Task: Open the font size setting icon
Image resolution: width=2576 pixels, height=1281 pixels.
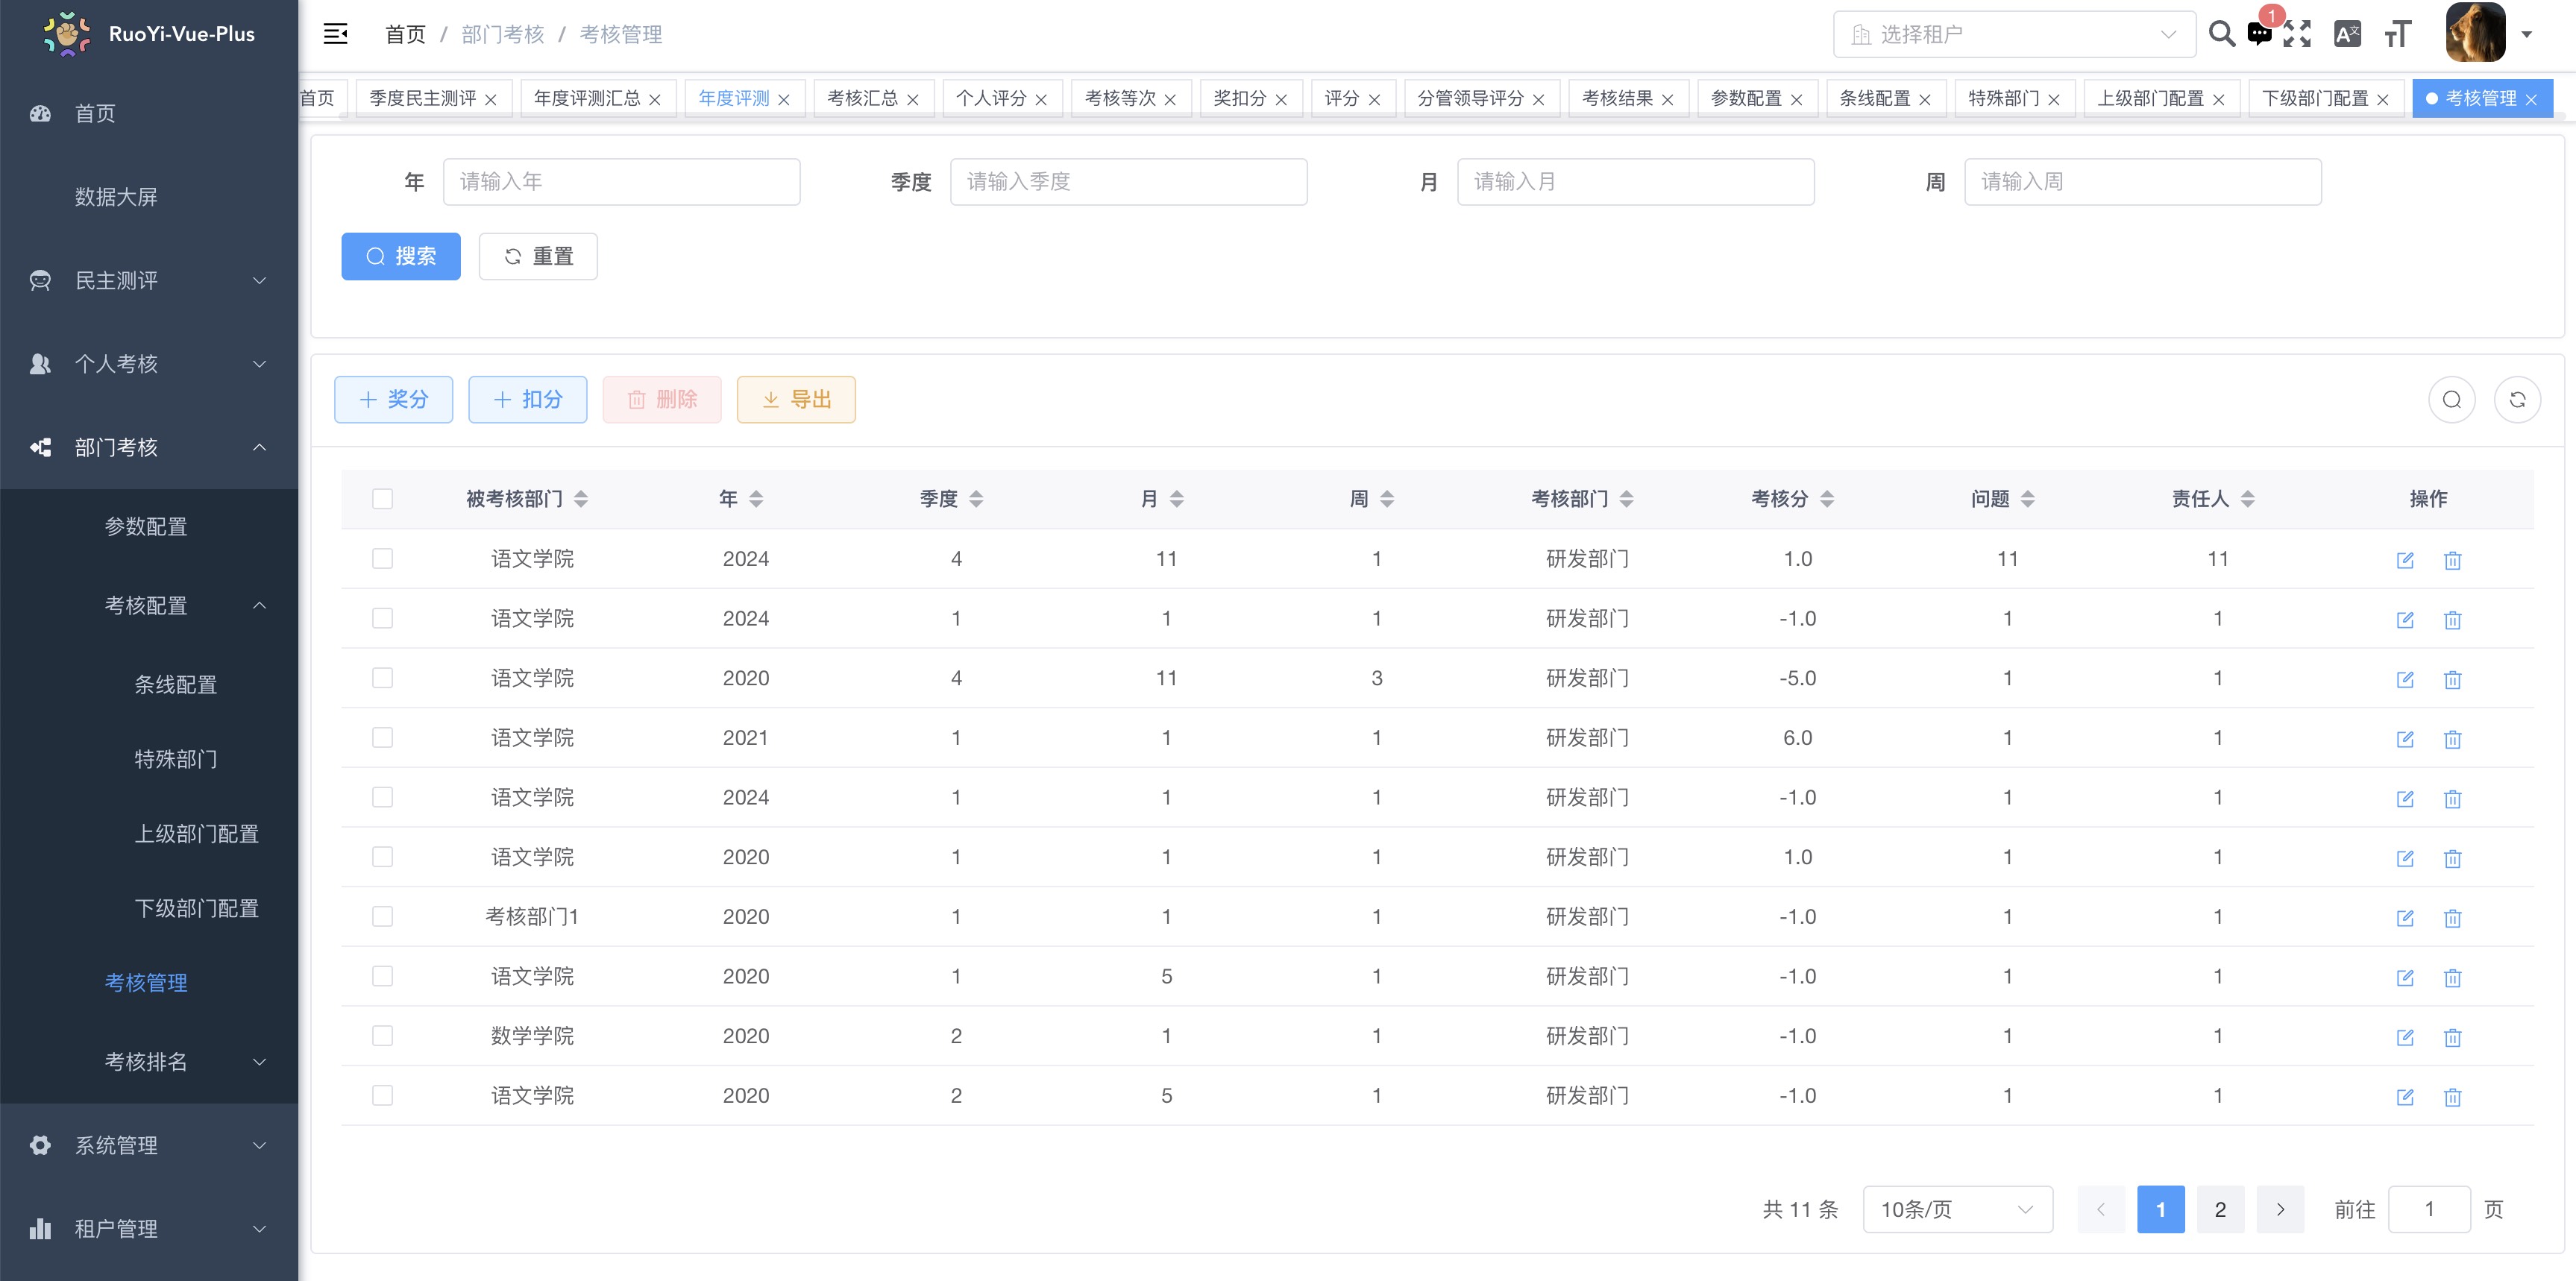Action: tap(2398, 34)
